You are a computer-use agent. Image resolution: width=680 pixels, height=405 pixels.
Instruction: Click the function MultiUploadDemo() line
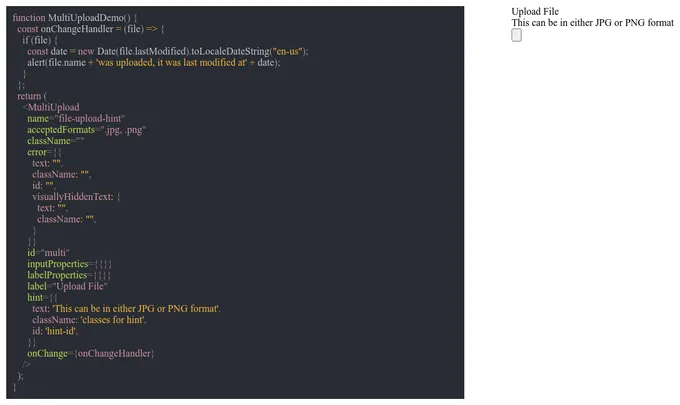75,18
